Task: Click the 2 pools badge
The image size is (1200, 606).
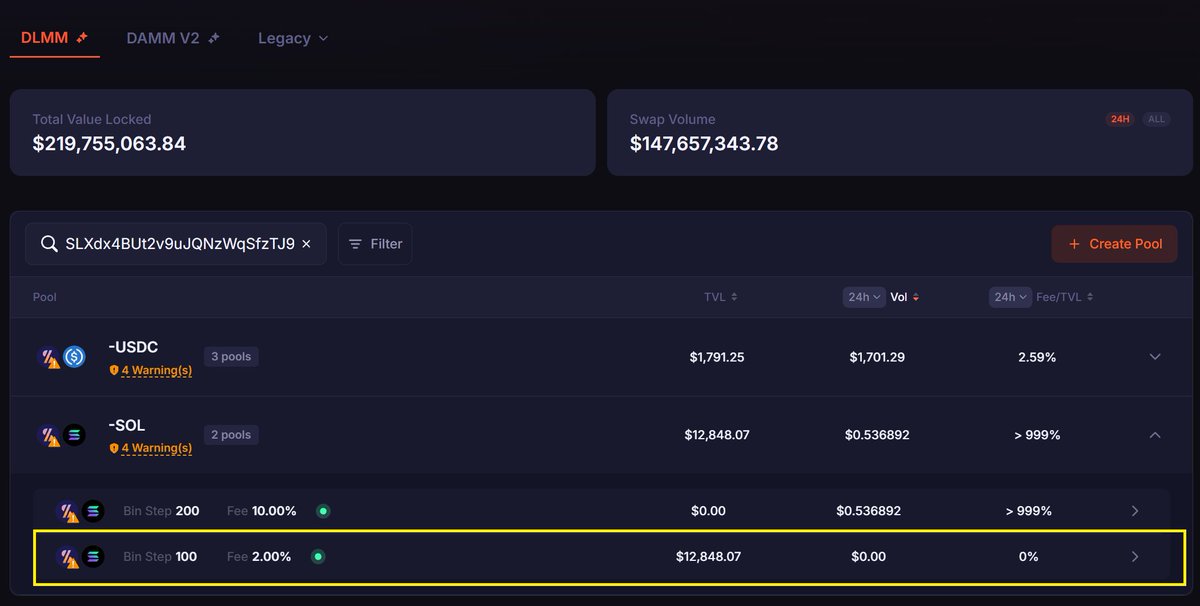Action: (x=231, y=435)
